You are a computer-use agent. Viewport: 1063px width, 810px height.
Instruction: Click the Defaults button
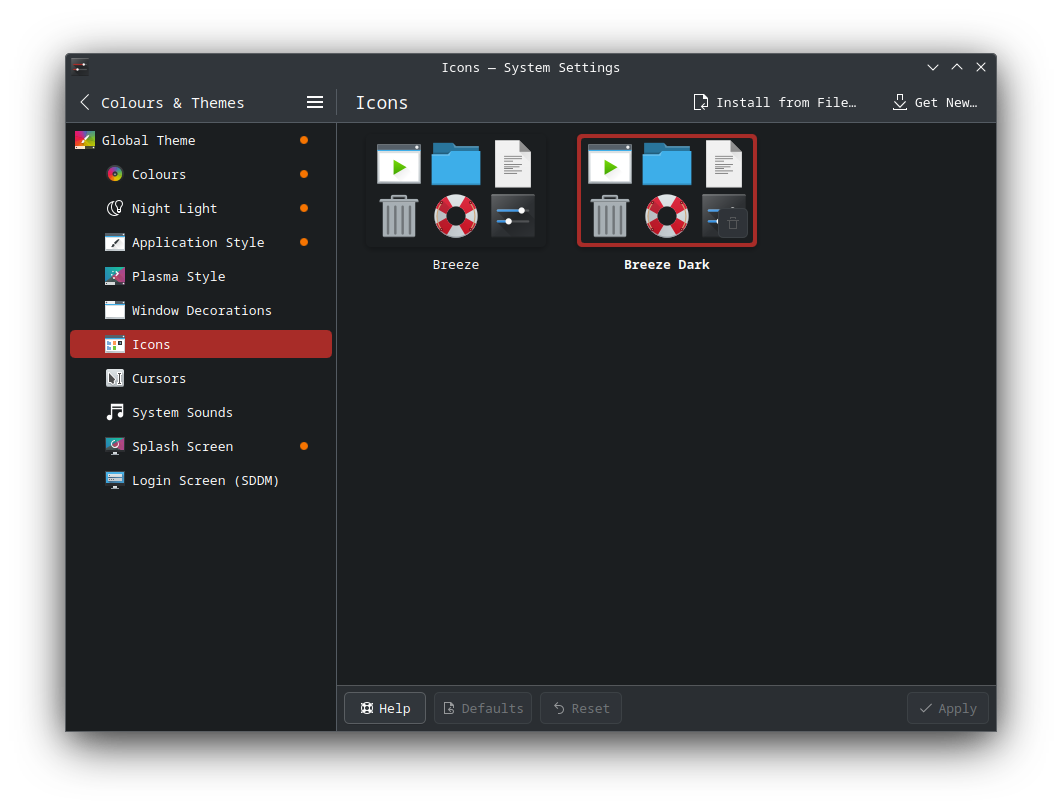pyautogui.click(x=483, y=708)
